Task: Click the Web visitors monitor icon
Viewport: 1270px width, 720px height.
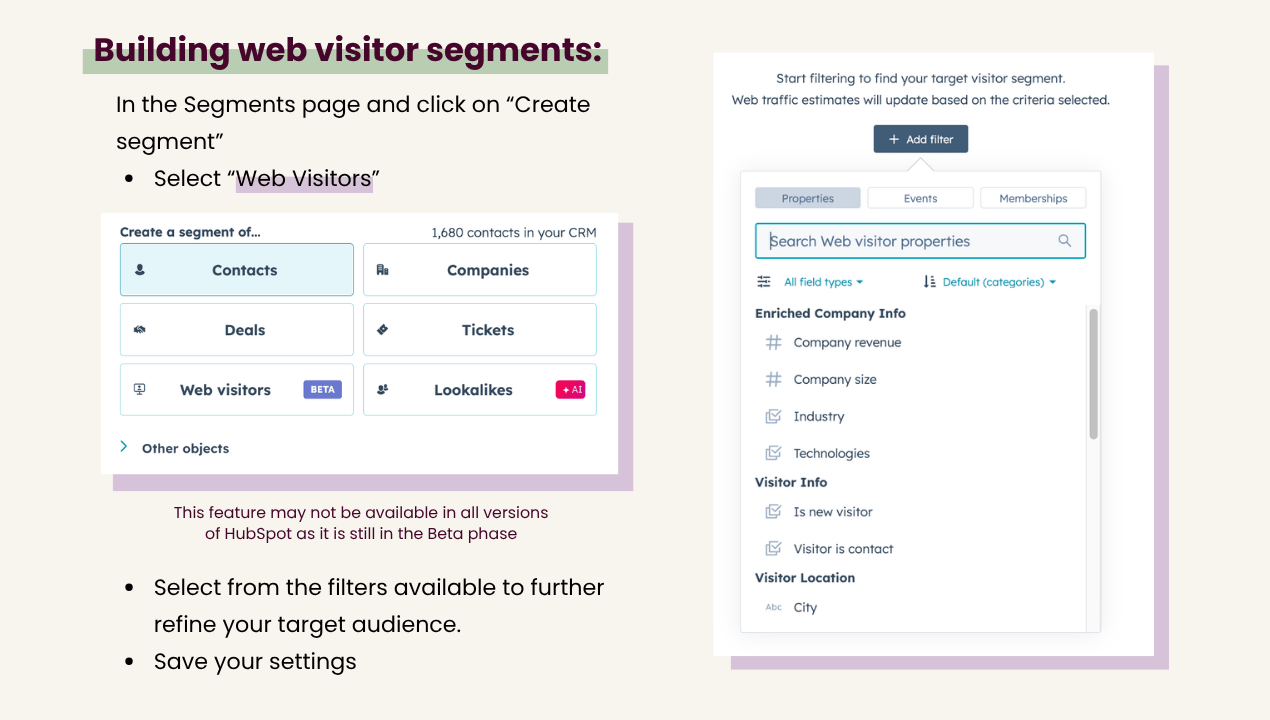Action: click(140, 390)
